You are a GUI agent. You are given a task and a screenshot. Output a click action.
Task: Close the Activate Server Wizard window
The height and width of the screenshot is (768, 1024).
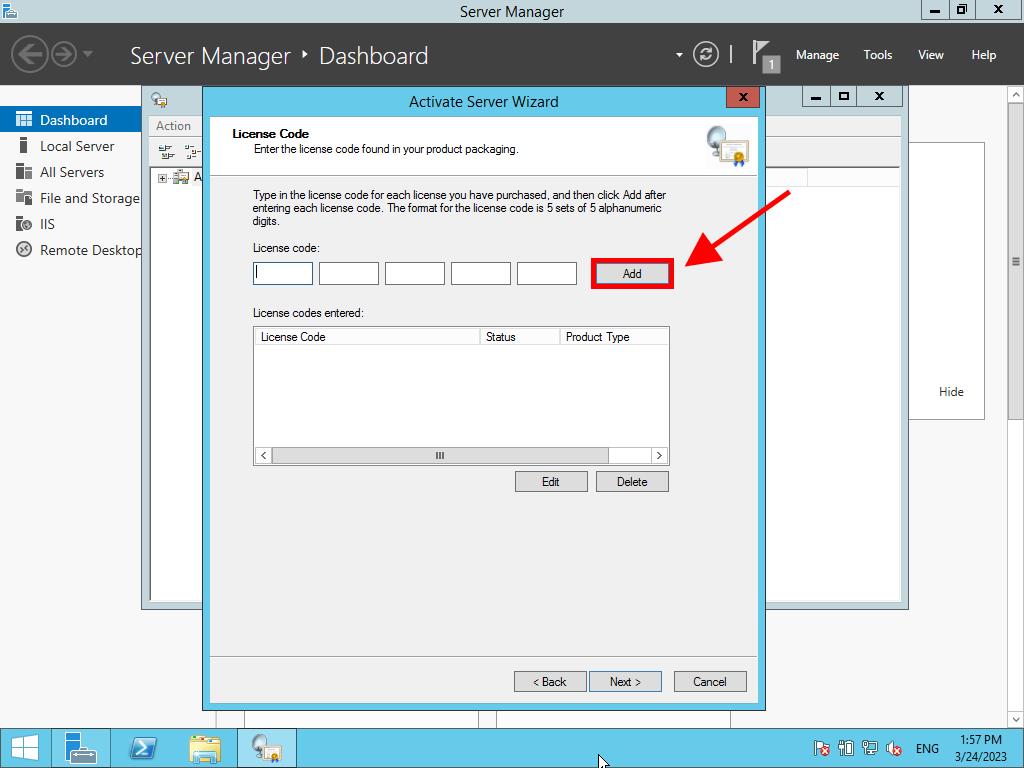tap(743, 97)
